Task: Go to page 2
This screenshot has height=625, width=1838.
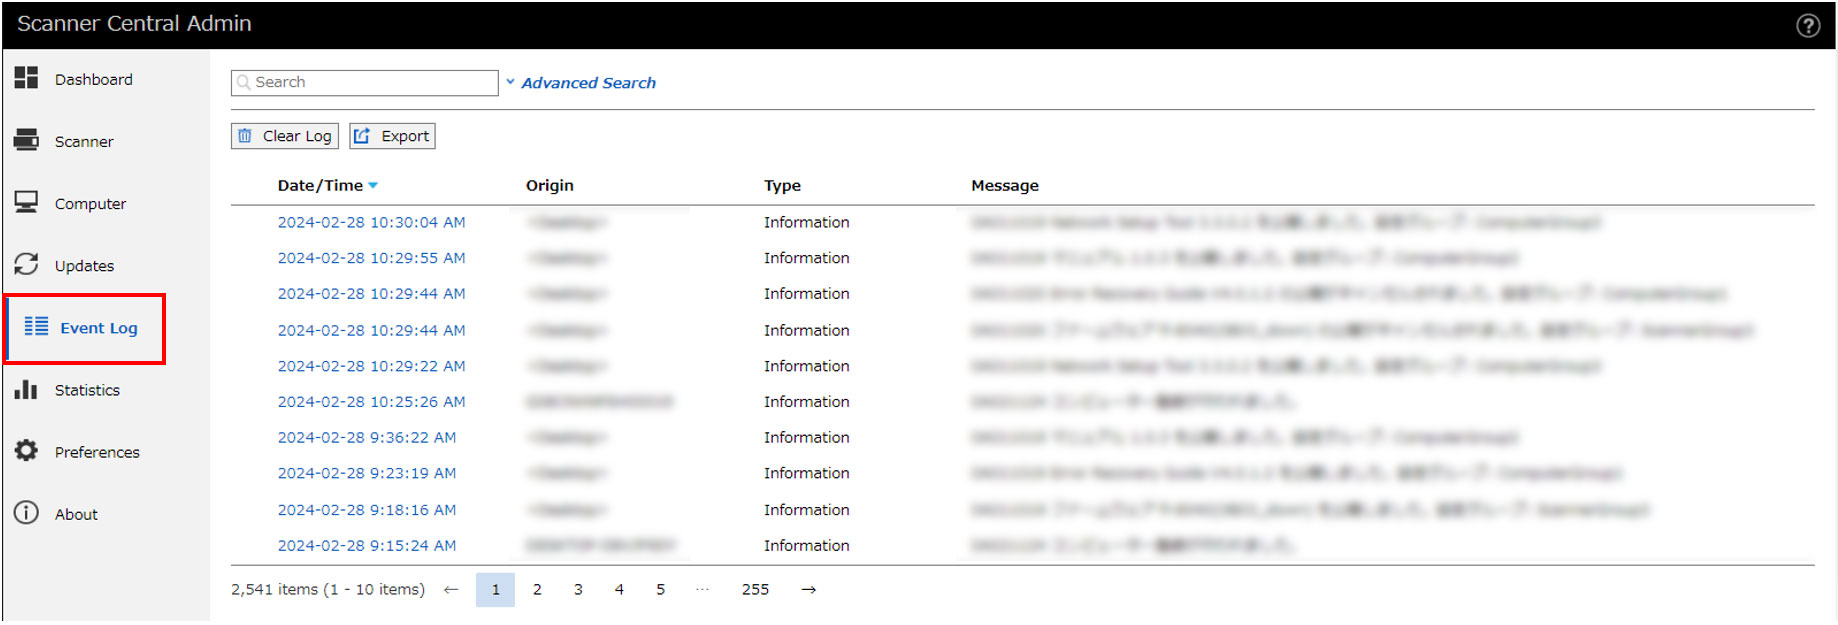Action: 537,590
